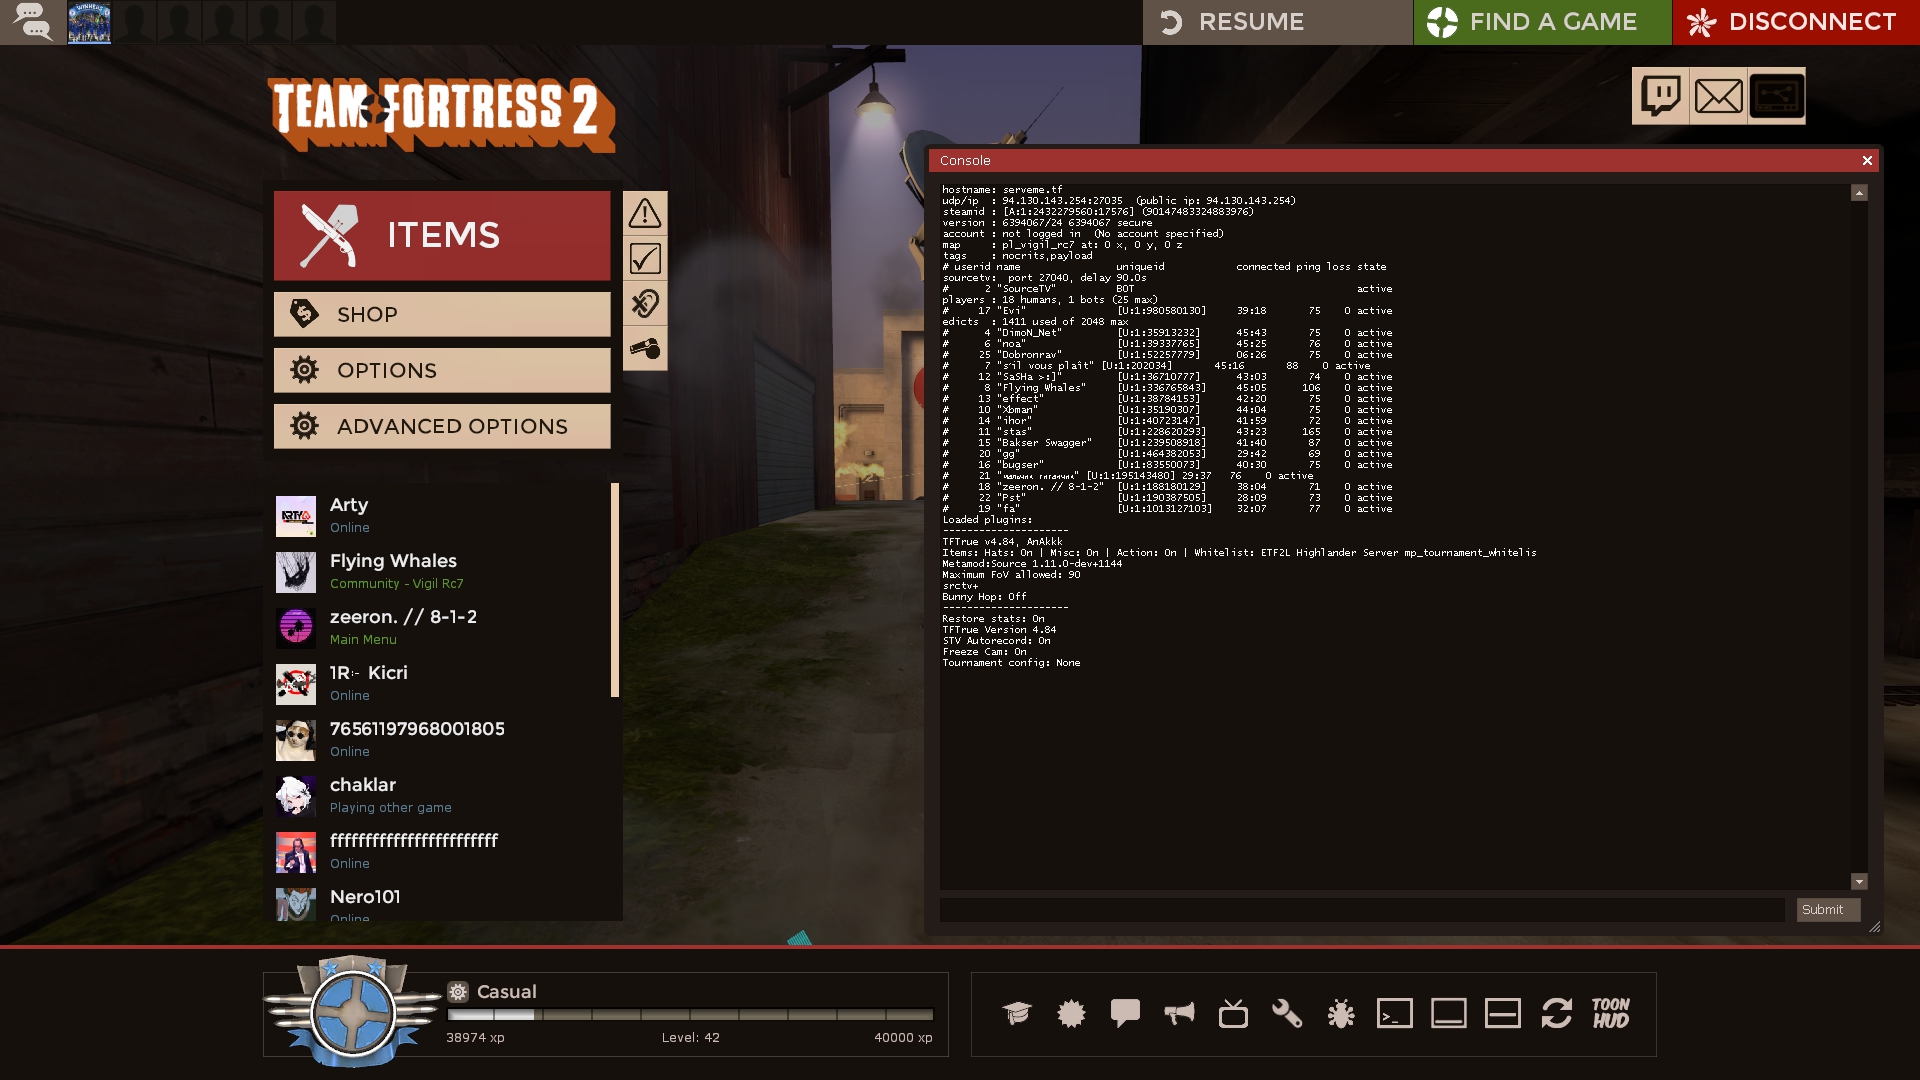This screenshot has height=1080, width=1920.
Task: Open the achievements burst badge icon
Action: (x=1071, y=1014)
